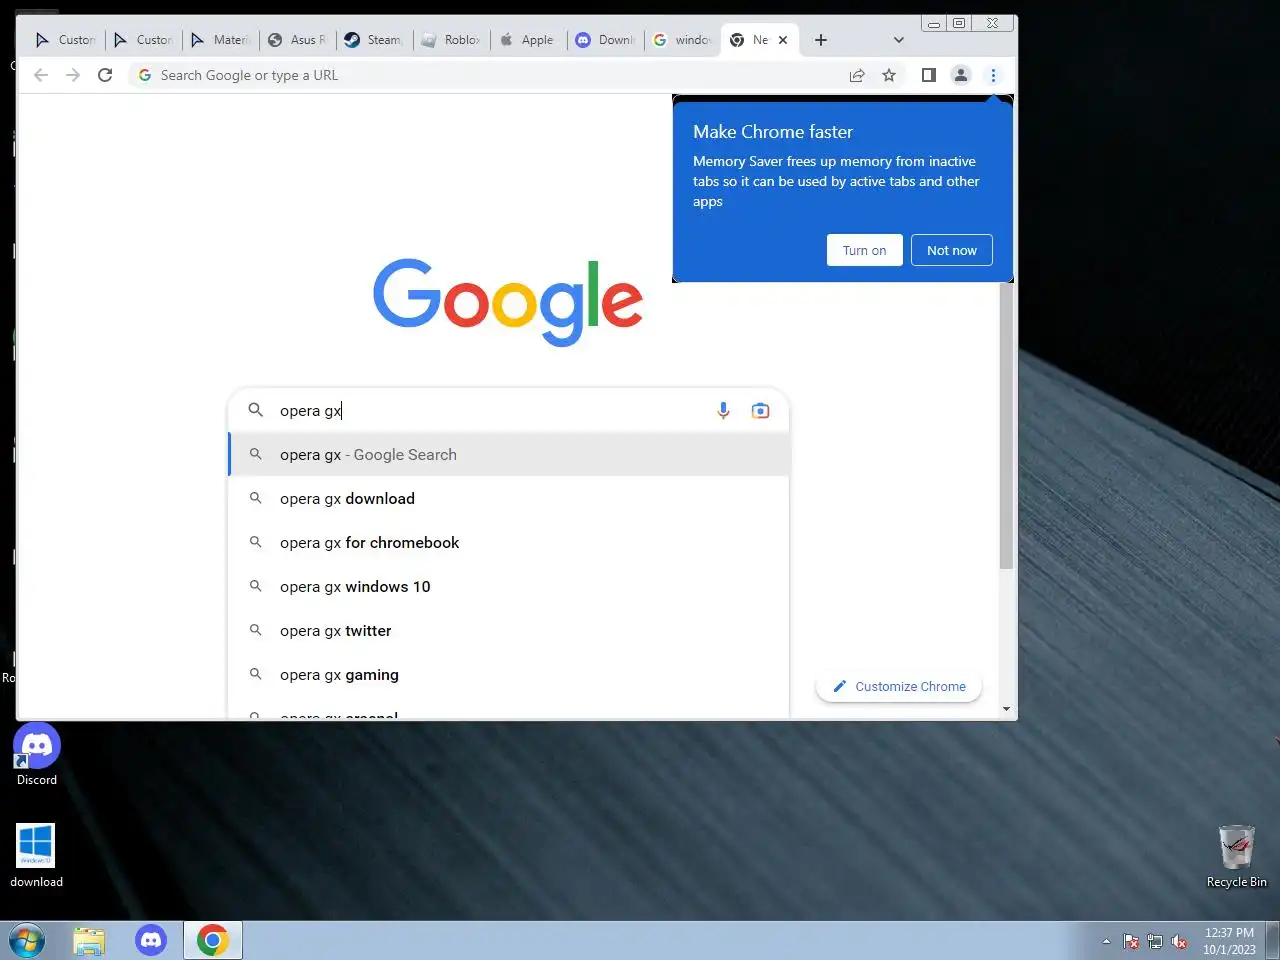The width and height of the screenshot is (1280, 960).
Task: Show hidden tray icons arrow
Action: (1106, 941)
